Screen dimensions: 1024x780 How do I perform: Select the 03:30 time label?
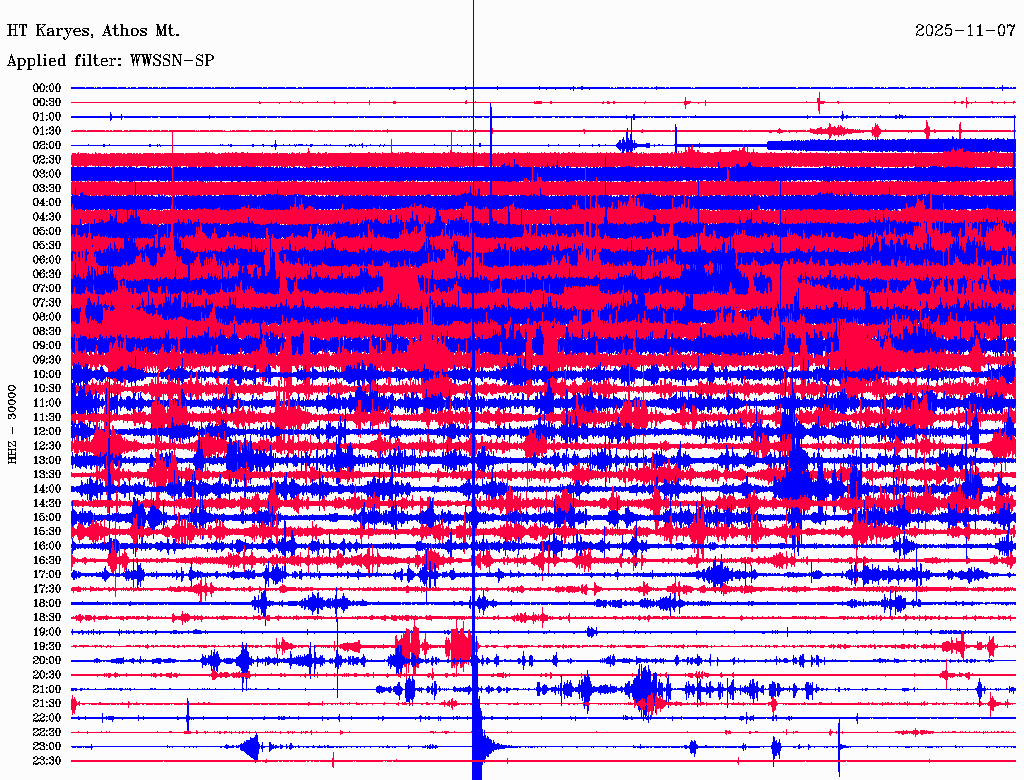47,188
